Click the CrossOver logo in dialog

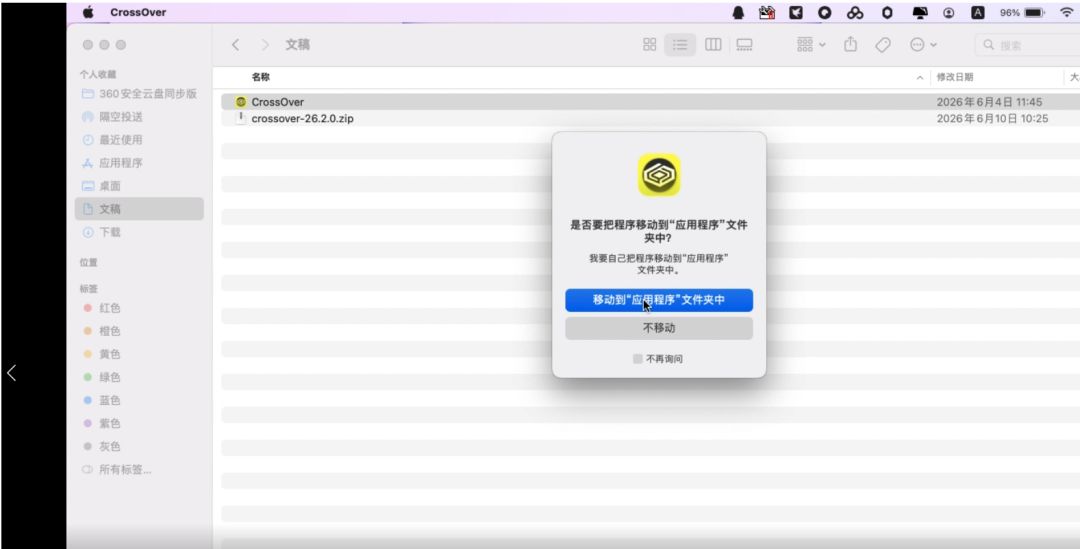659,175
